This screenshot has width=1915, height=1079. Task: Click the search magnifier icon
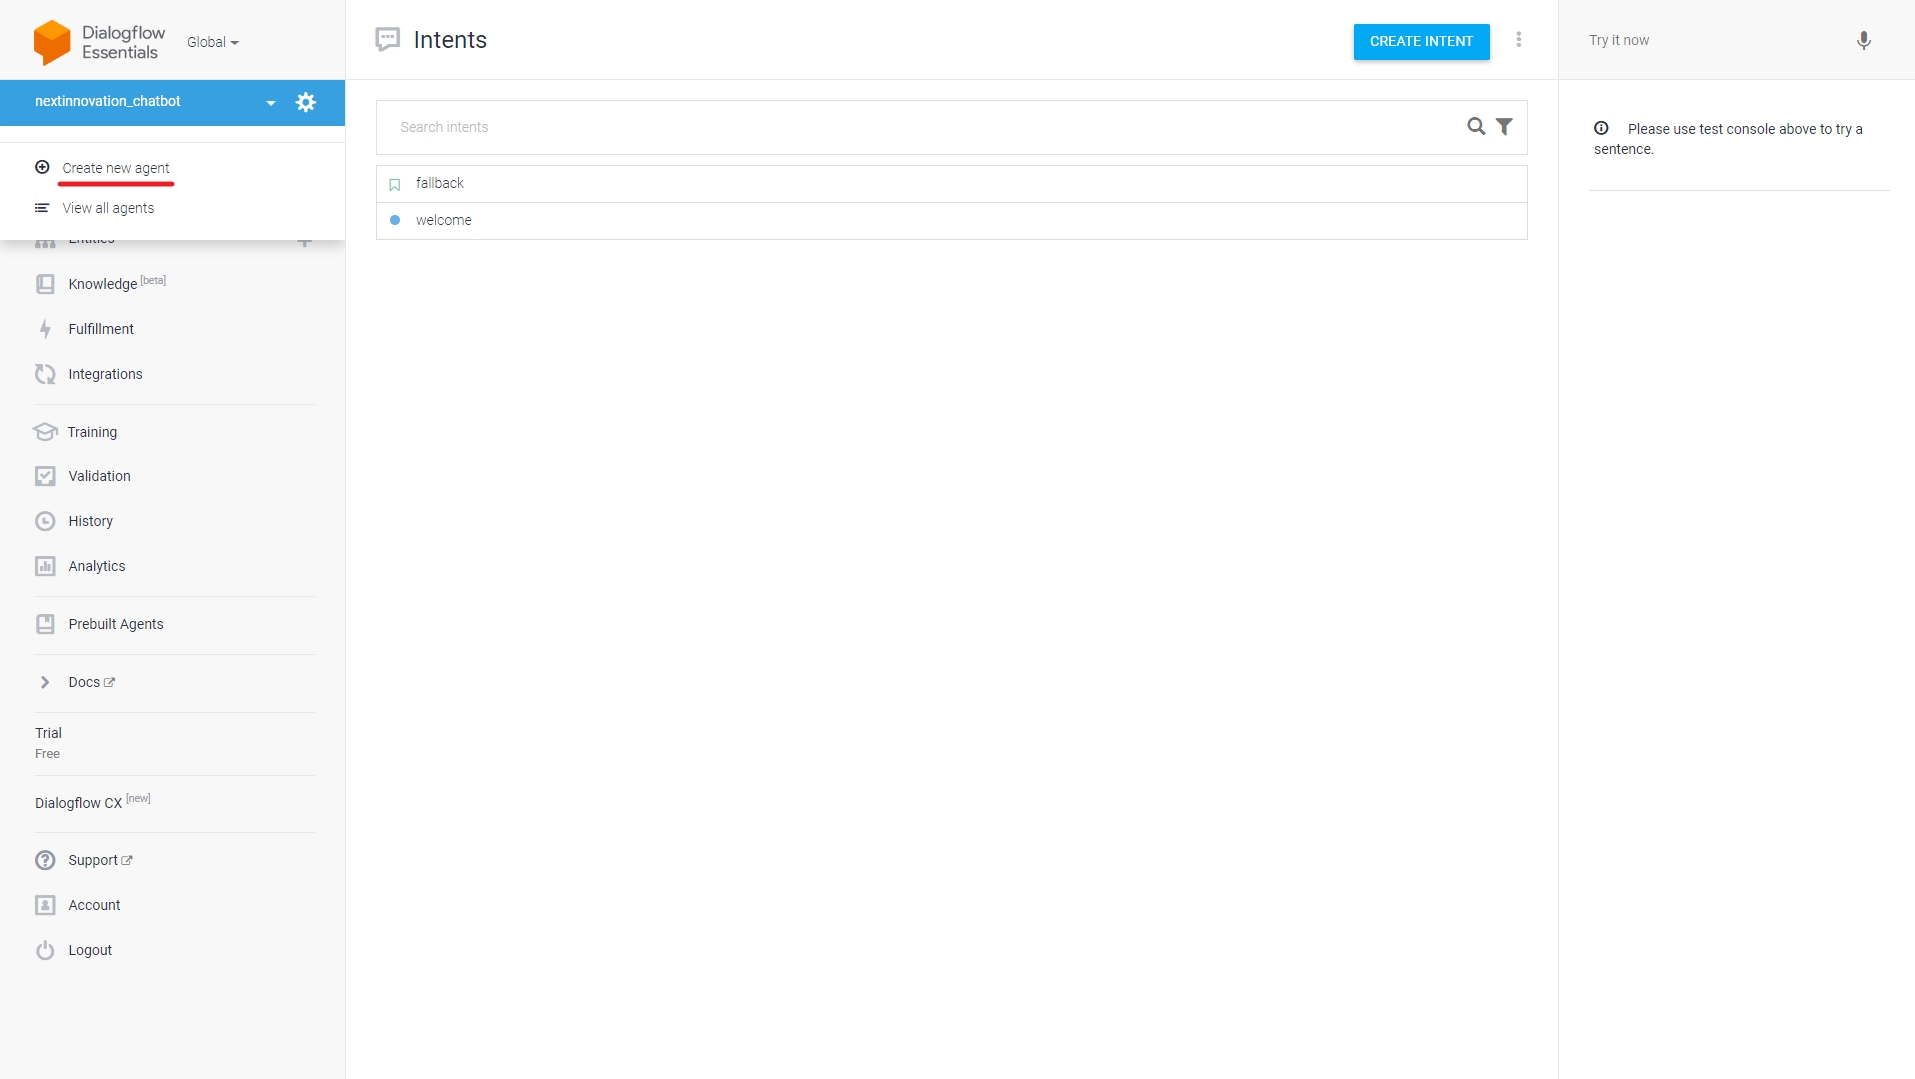coord(1476,126)
